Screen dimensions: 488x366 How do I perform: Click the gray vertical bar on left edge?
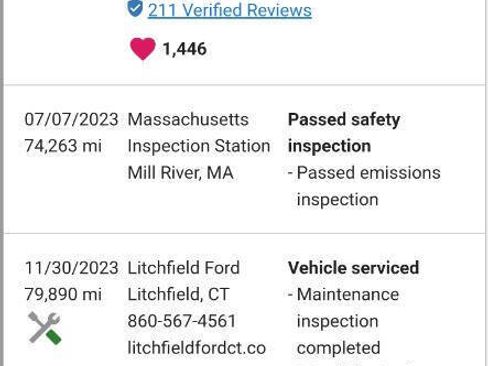click(2, 183)
